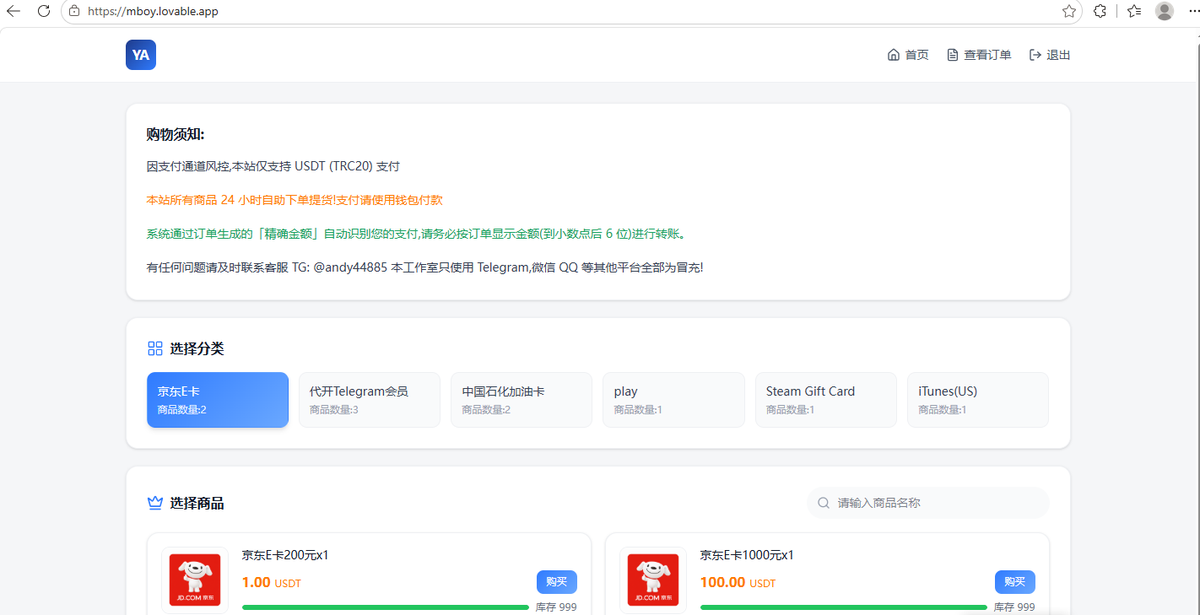The image size is (1200, 615).
Task: Click the orange 24 小时自助下单 notice line
Action: coord(294,200)
